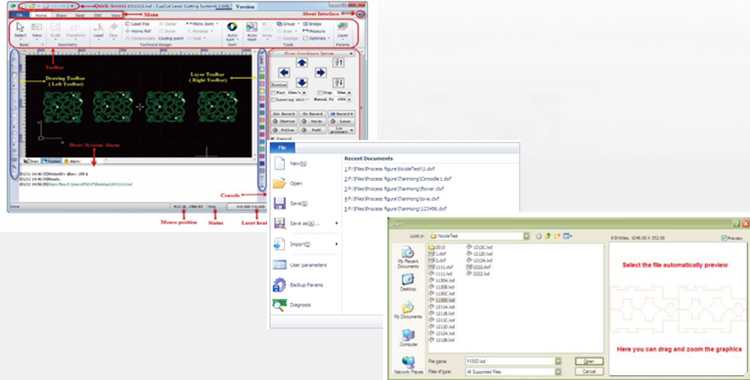Click create new folder icon in Open dialog
This screenshot has width=750, height=380.
(x=557, y=236)
